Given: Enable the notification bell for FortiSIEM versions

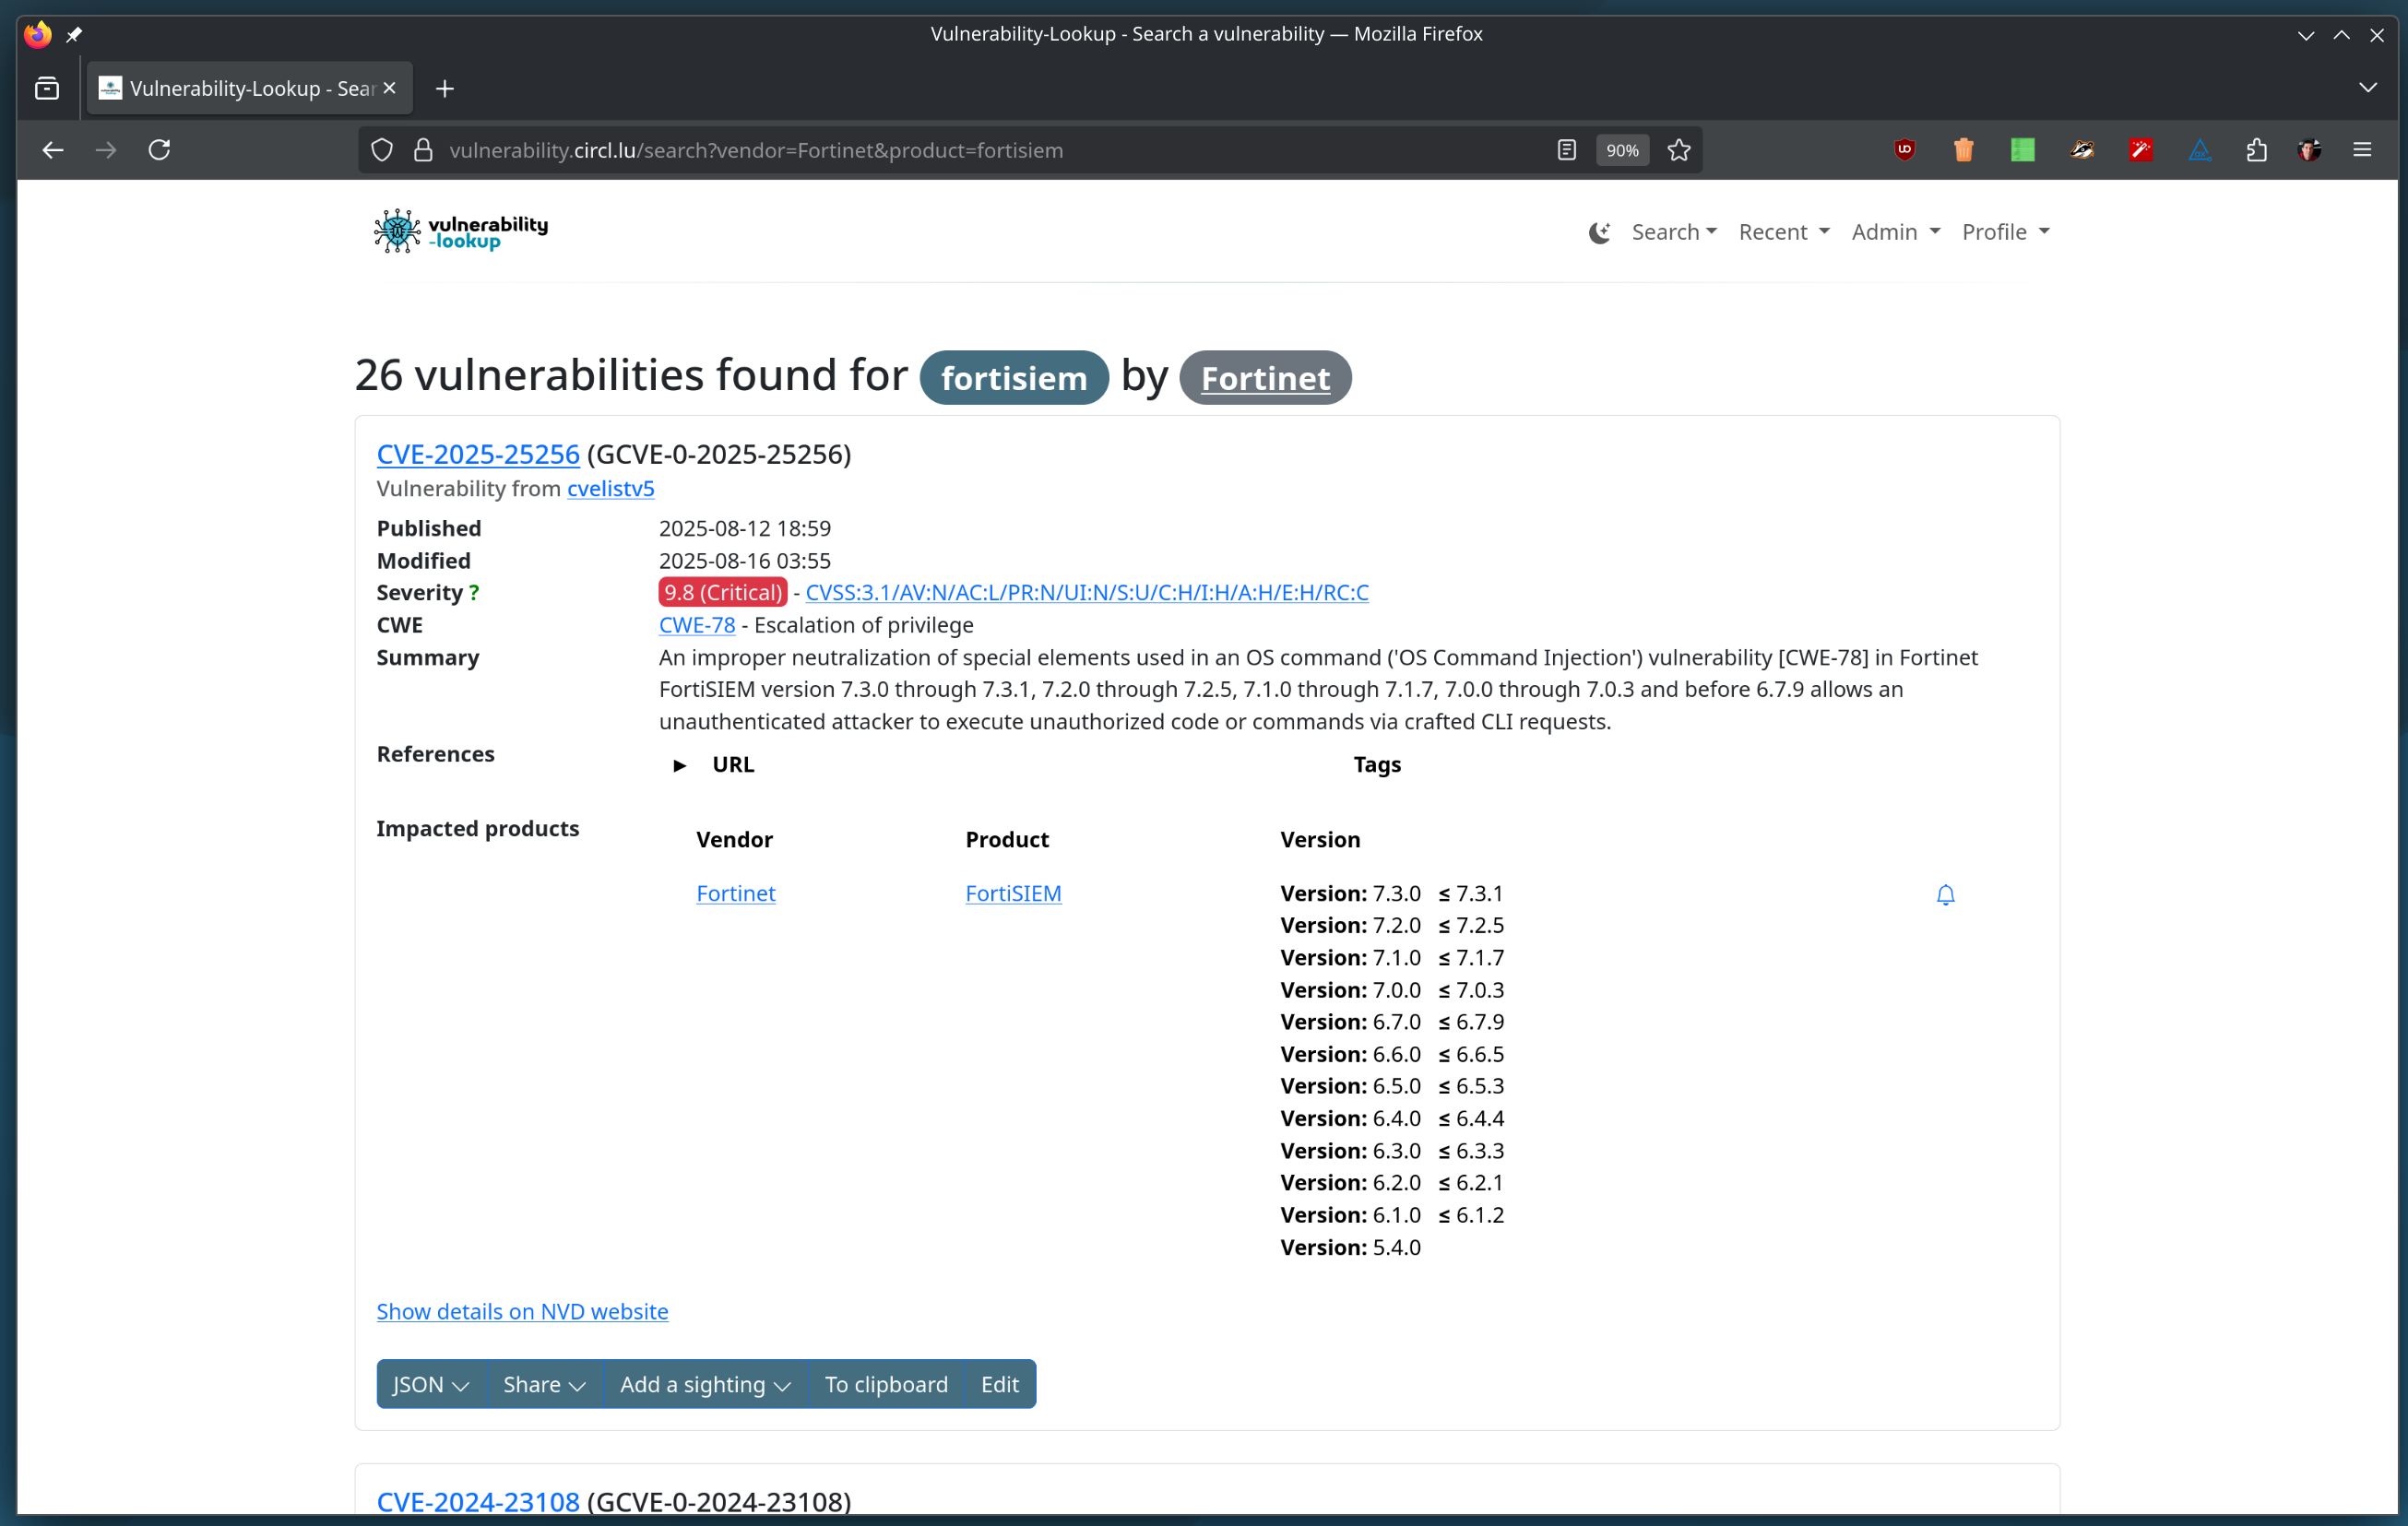Looking at the screenshot, I should point(1945,895).
